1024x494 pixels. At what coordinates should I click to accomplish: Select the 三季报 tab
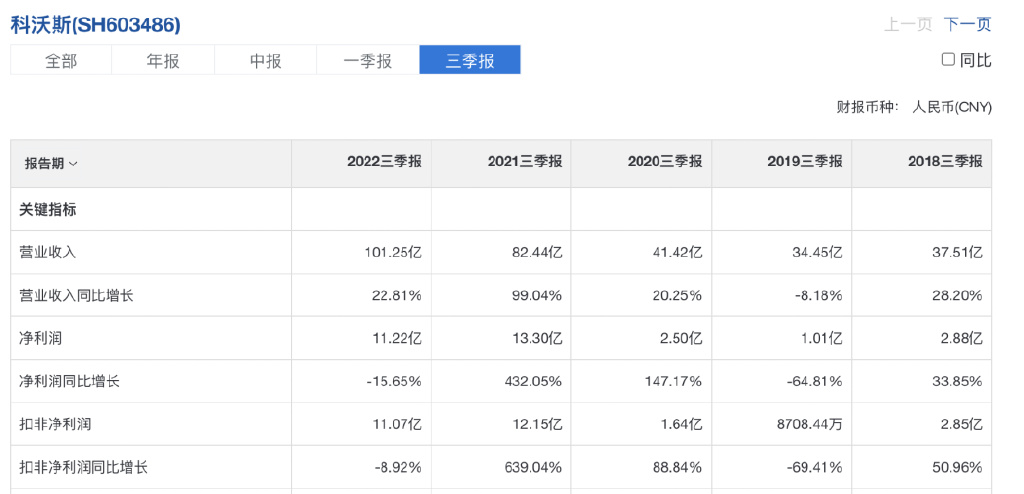coord(469,60)
